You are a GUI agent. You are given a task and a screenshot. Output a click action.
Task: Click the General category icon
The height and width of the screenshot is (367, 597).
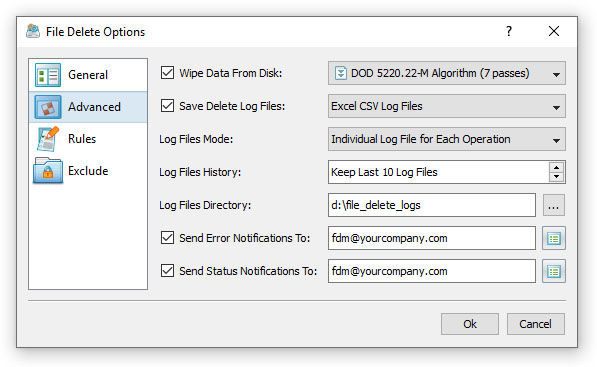click(x=48, y=75)
